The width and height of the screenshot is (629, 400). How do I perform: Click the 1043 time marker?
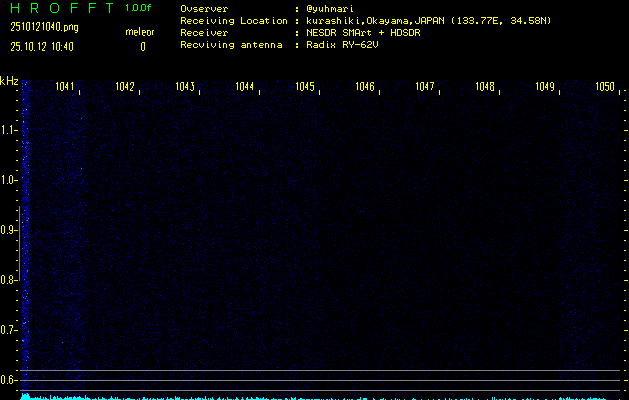(x=185, y=86)
